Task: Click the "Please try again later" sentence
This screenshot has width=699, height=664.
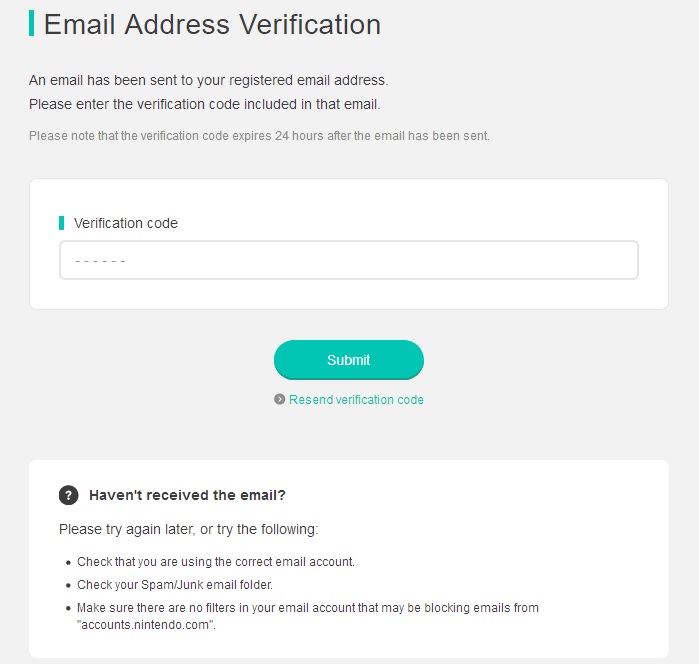Action: pos(189,529)
